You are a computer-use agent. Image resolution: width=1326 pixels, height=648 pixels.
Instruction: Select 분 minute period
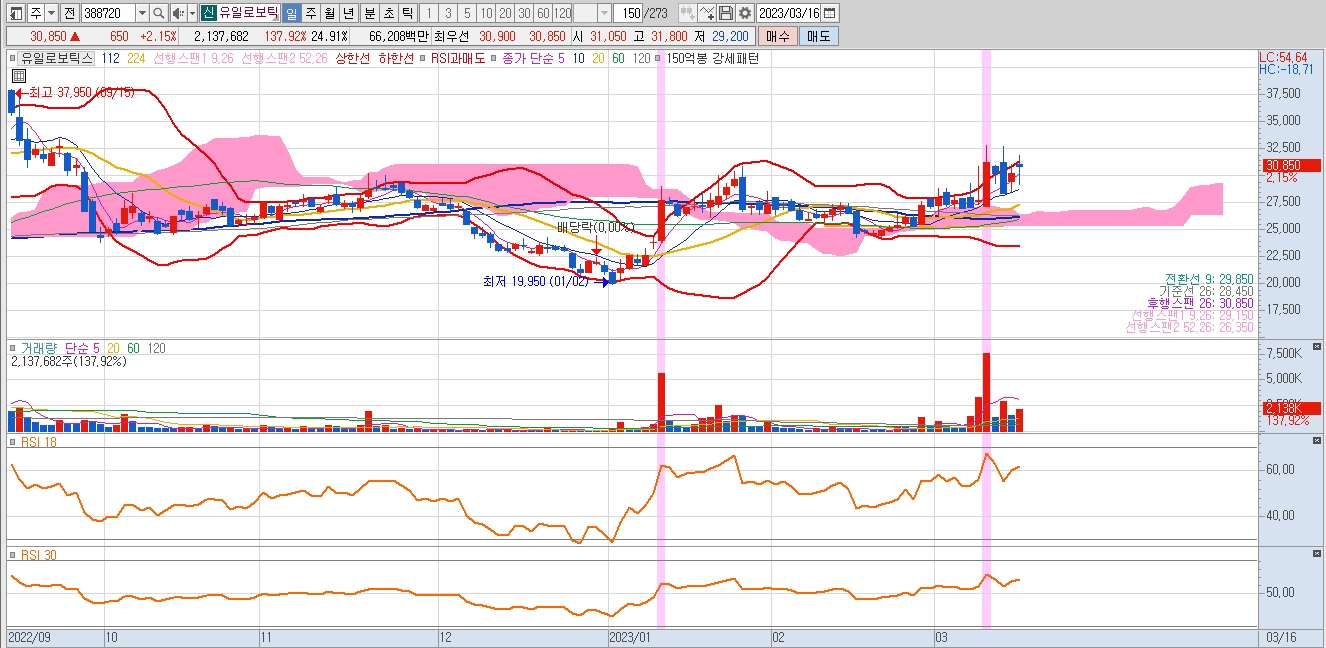point(369,13)
